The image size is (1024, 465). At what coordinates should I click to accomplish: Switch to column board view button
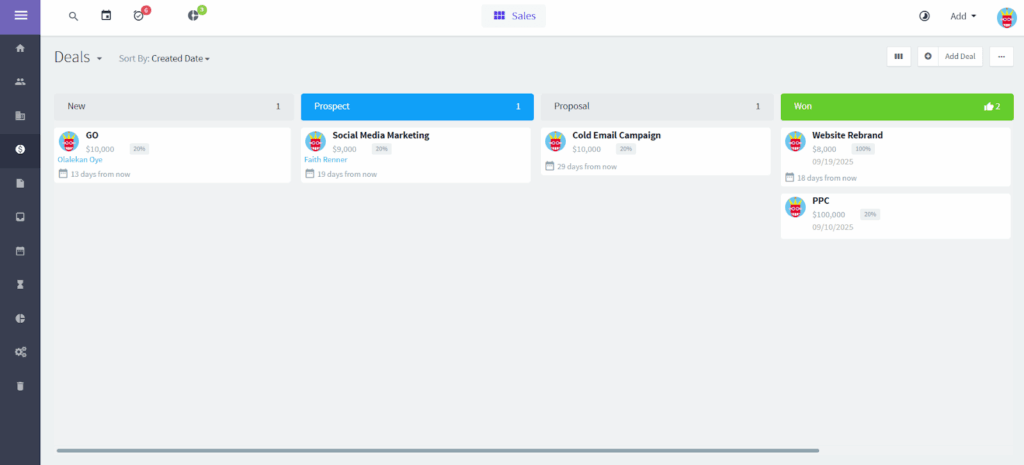pos(898,57)
